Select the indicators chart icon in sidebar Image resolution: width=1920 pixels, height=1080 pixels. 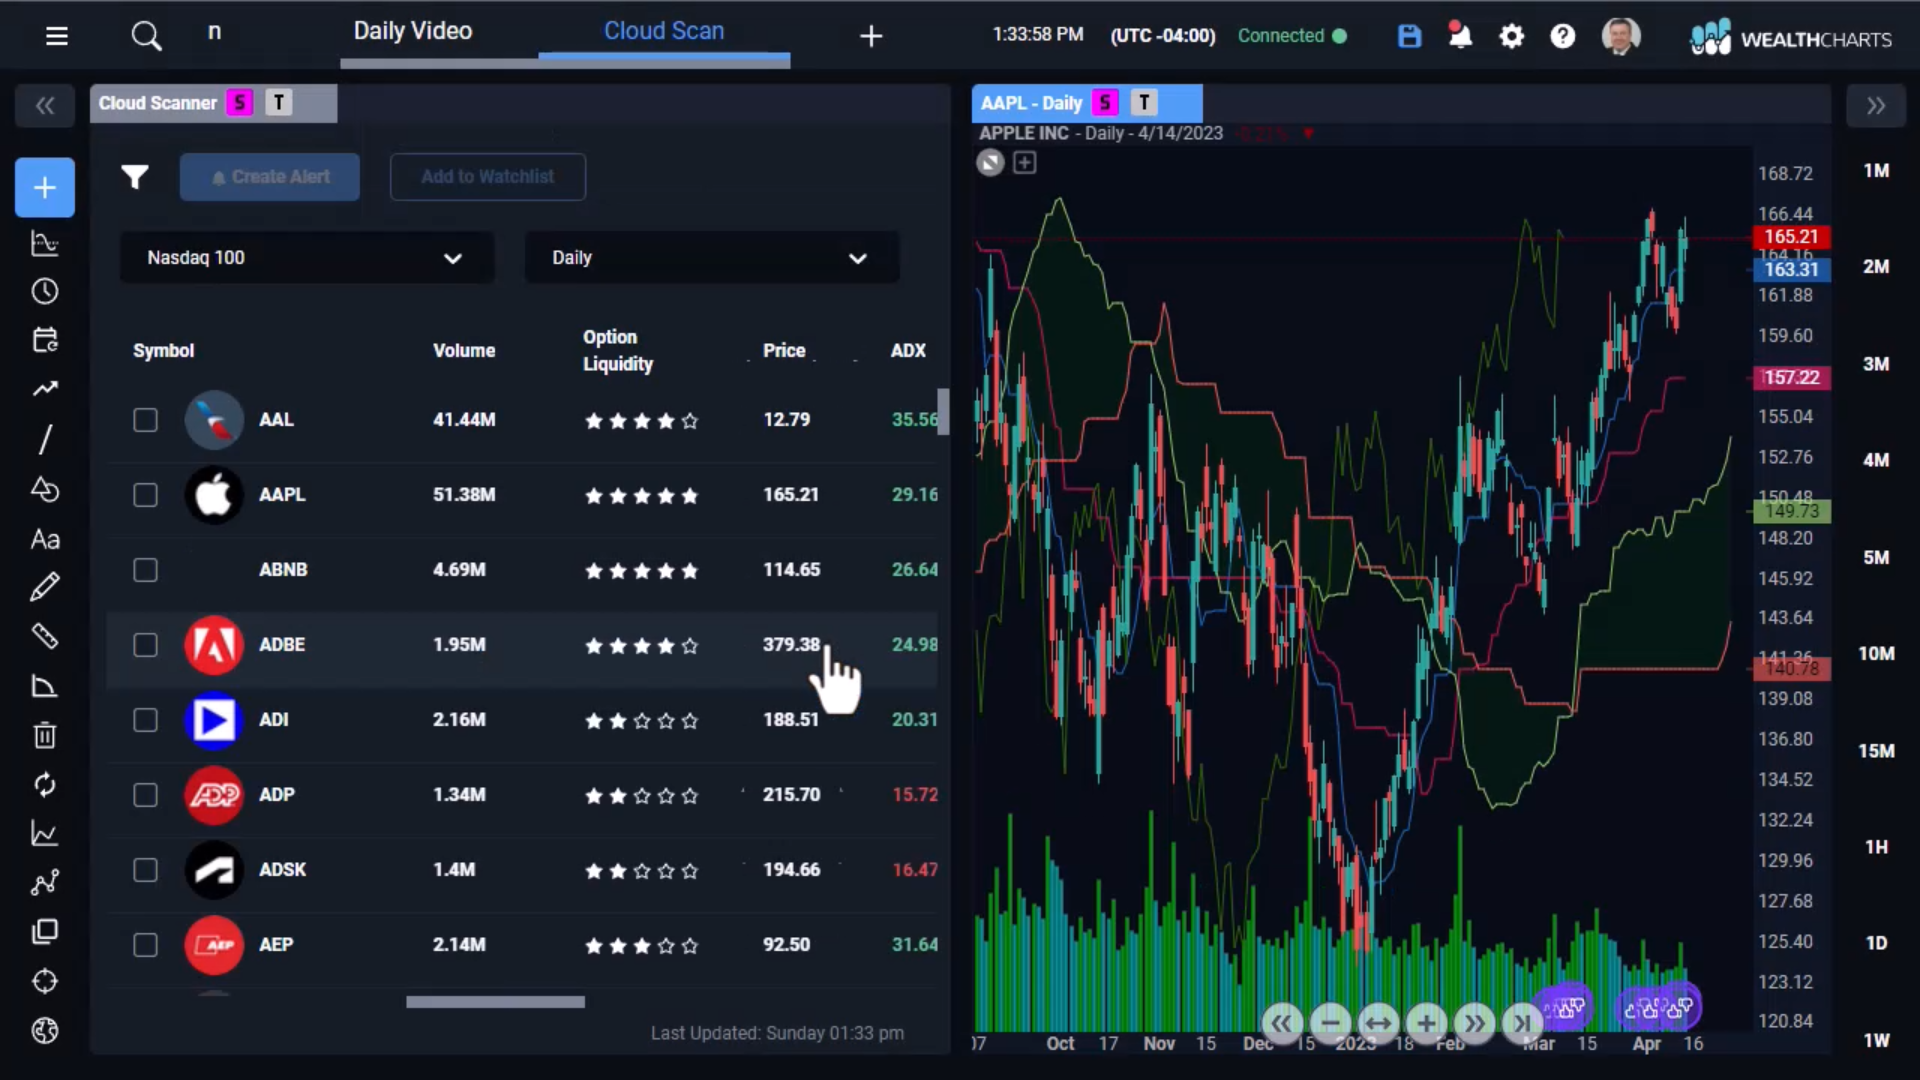(x=45, y=243)
